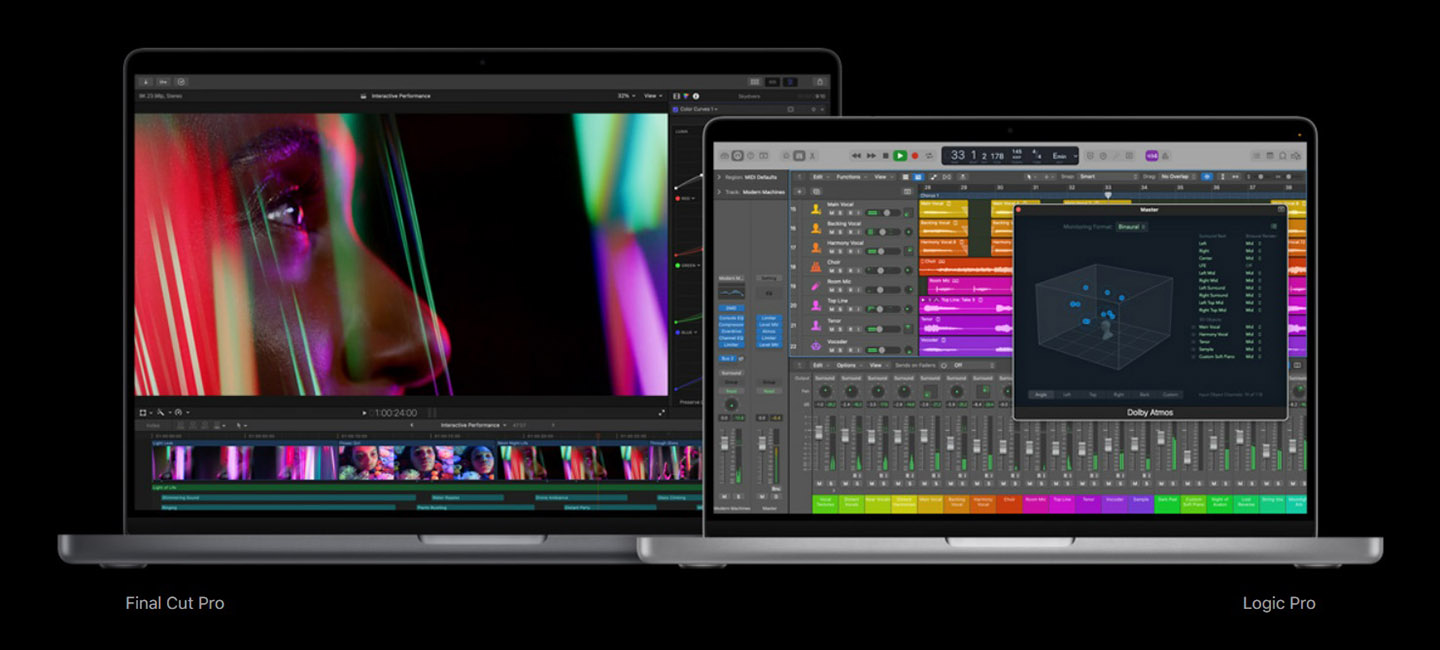This screenshot has height=650, width=1440.
Task: Click the Backing Vocal track icon
Action: point(816,228)
